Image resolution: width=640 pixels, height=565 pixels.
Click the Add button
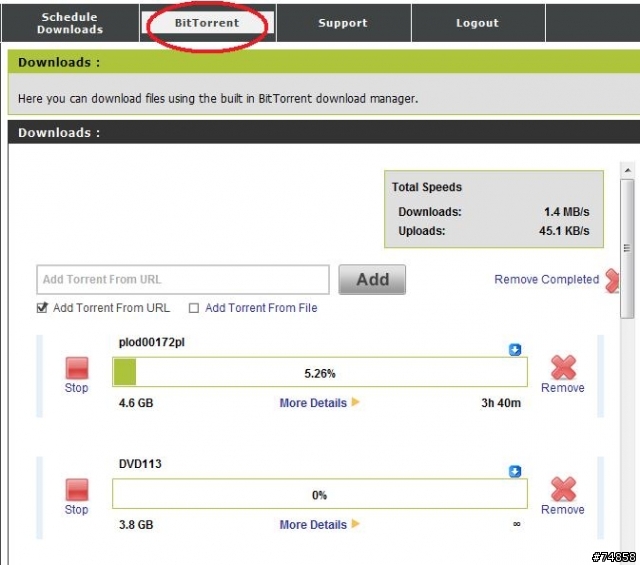(372, 280)
